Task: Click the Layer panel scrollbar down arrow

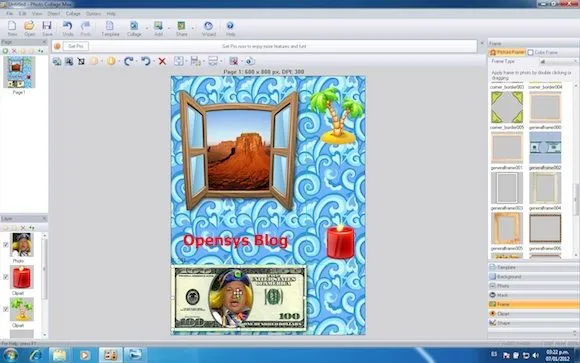Action: click(45, 335)
